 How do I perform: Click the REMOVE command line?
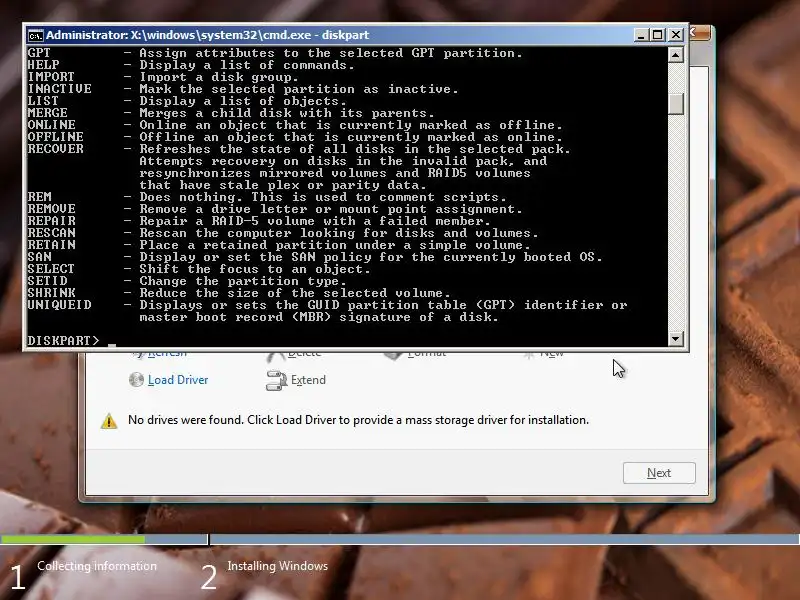click(275, 209)
